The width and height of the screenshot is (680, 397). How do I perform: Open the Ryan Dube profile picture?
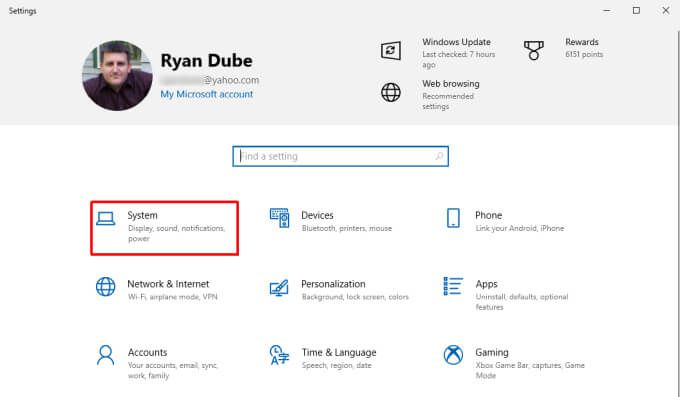coord(117,75)
